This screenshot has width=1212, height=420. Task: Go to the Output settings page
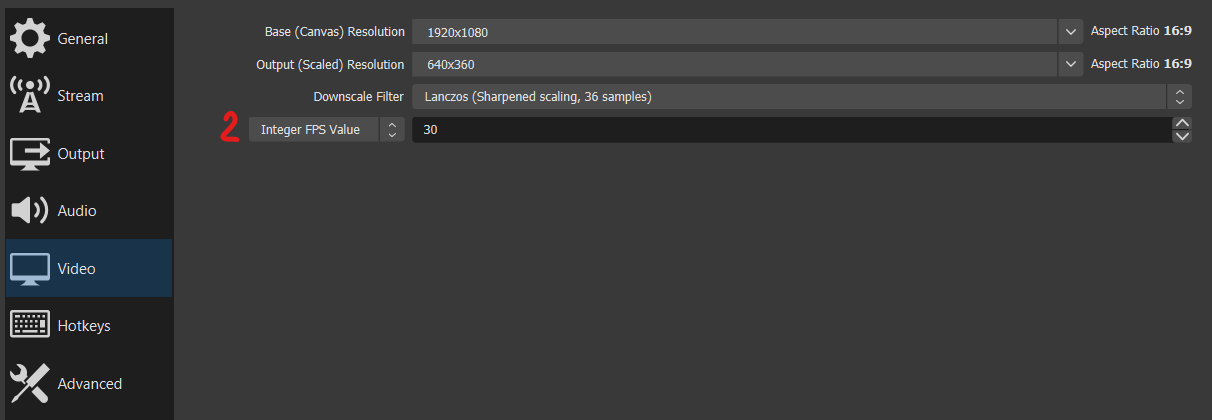[x=81, y=154]
